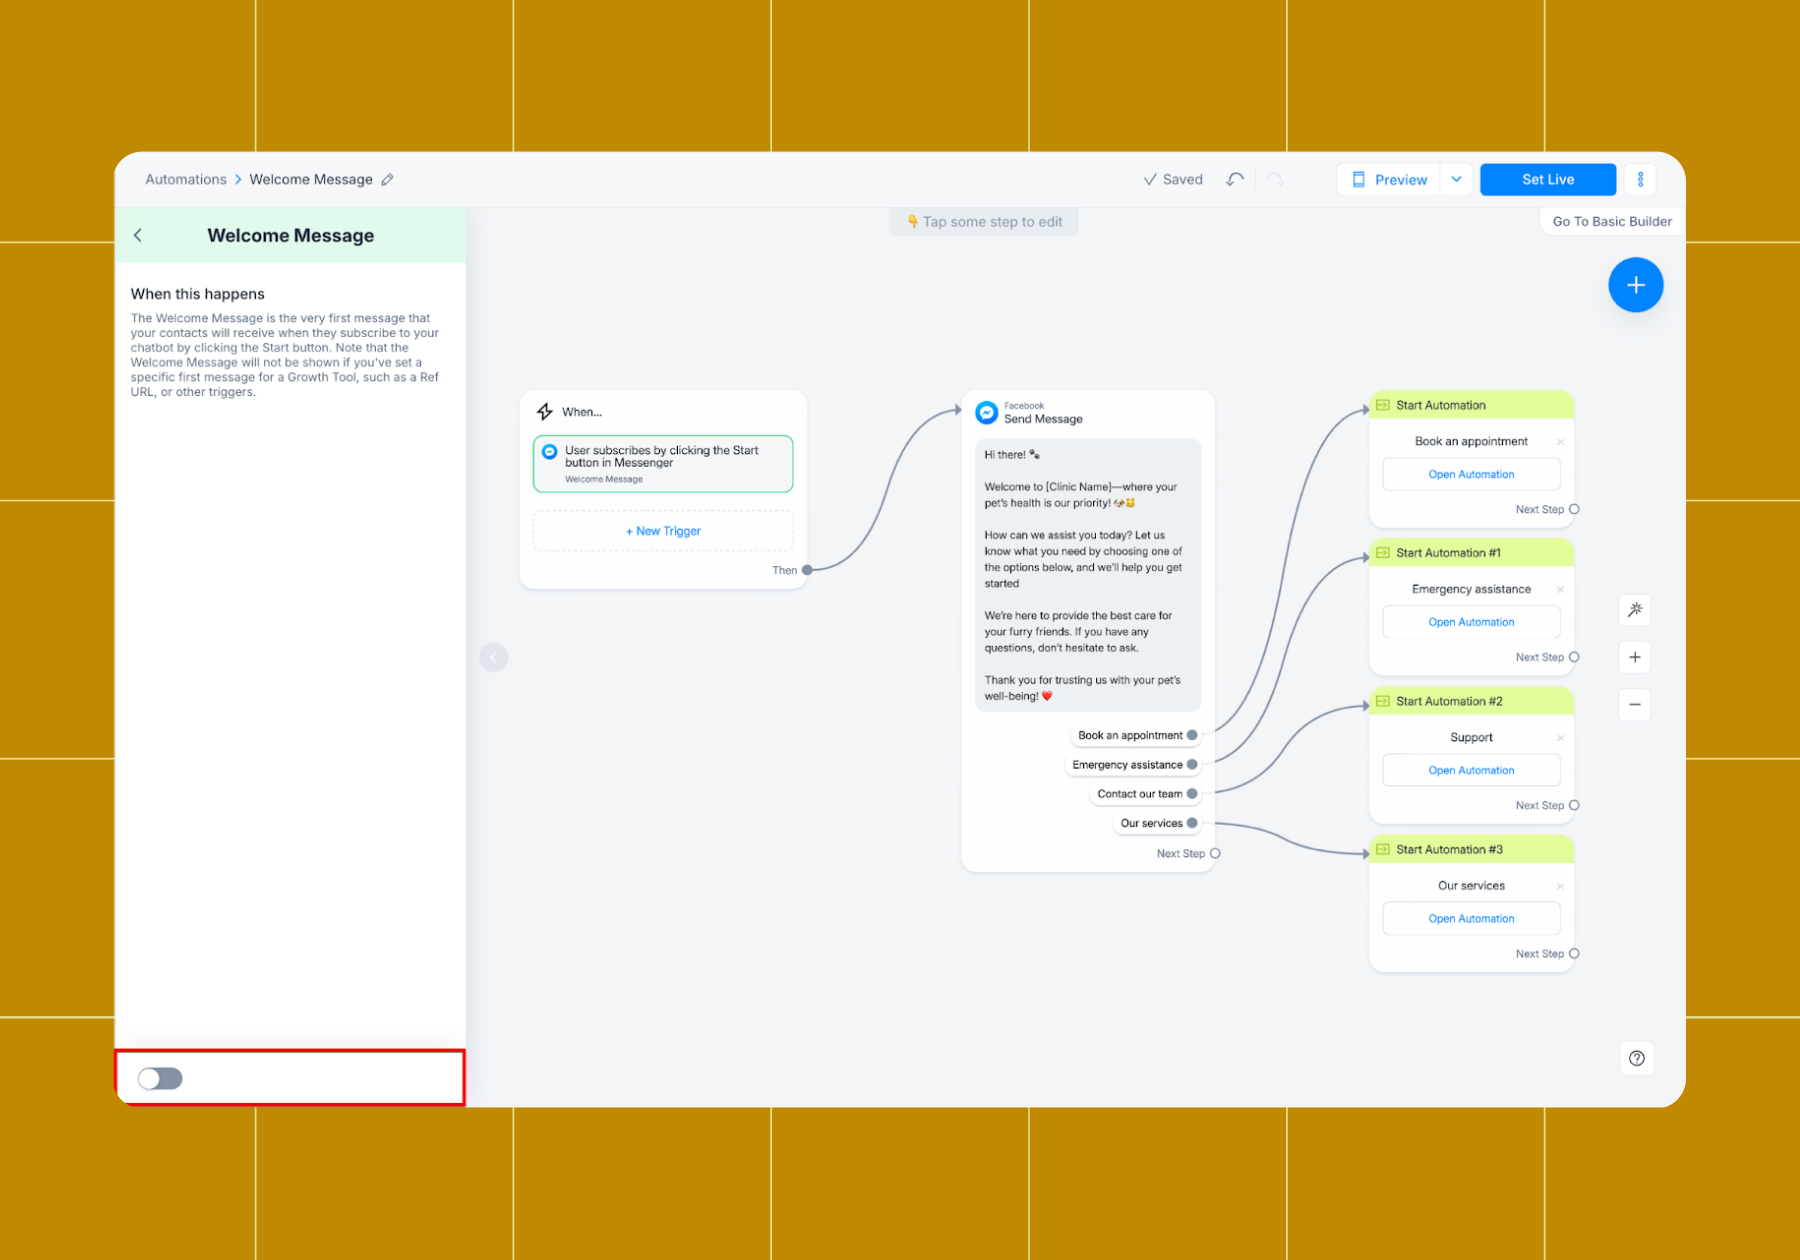Select the User subscribes Start button trigger

coord(663,464)
